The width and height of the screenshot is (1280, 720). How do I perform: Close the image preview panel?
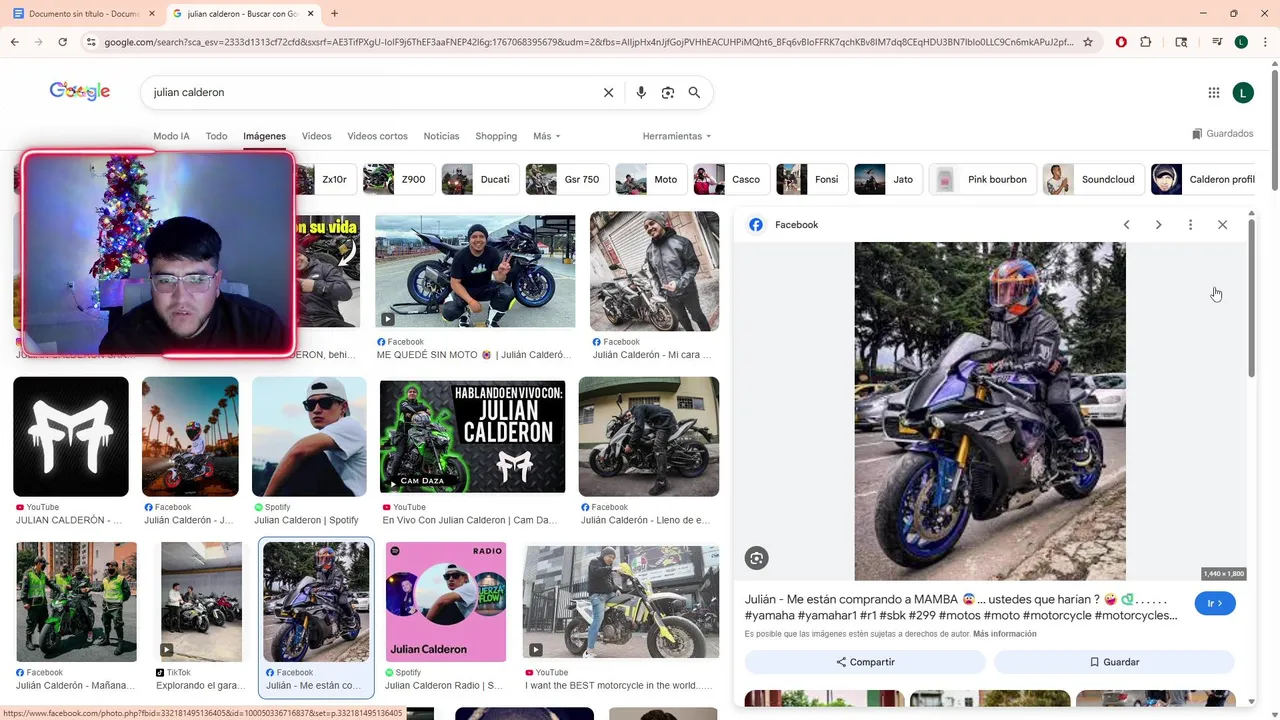point(1222,225)
